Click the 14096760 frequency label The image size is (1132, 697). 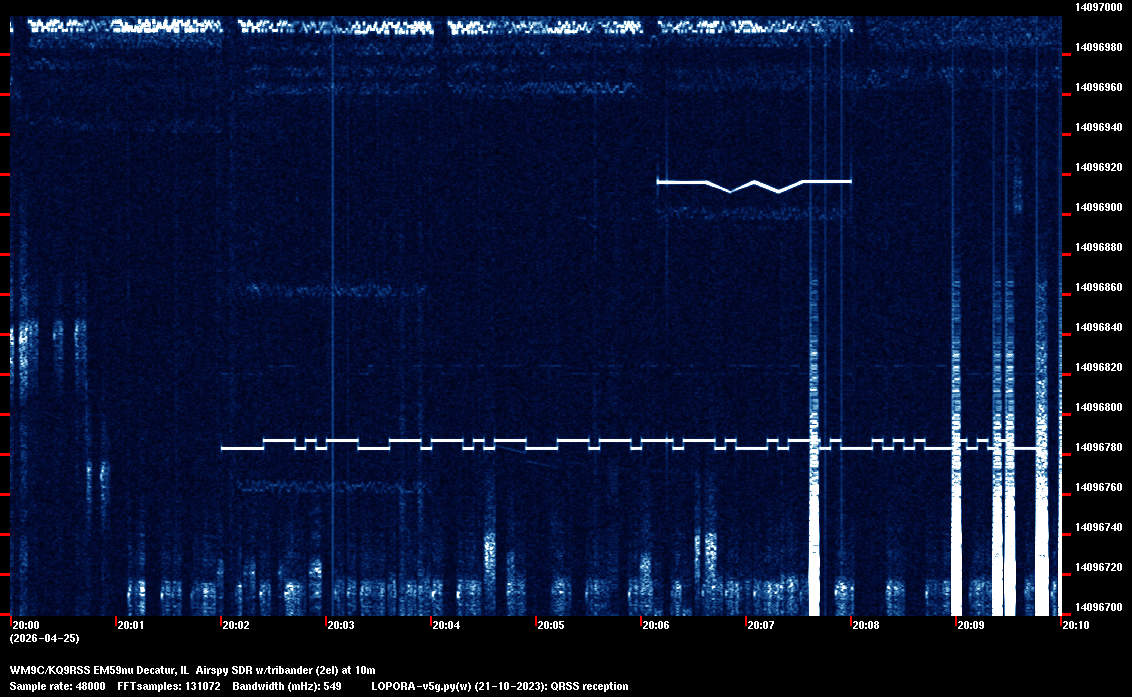pos(1098,487)
